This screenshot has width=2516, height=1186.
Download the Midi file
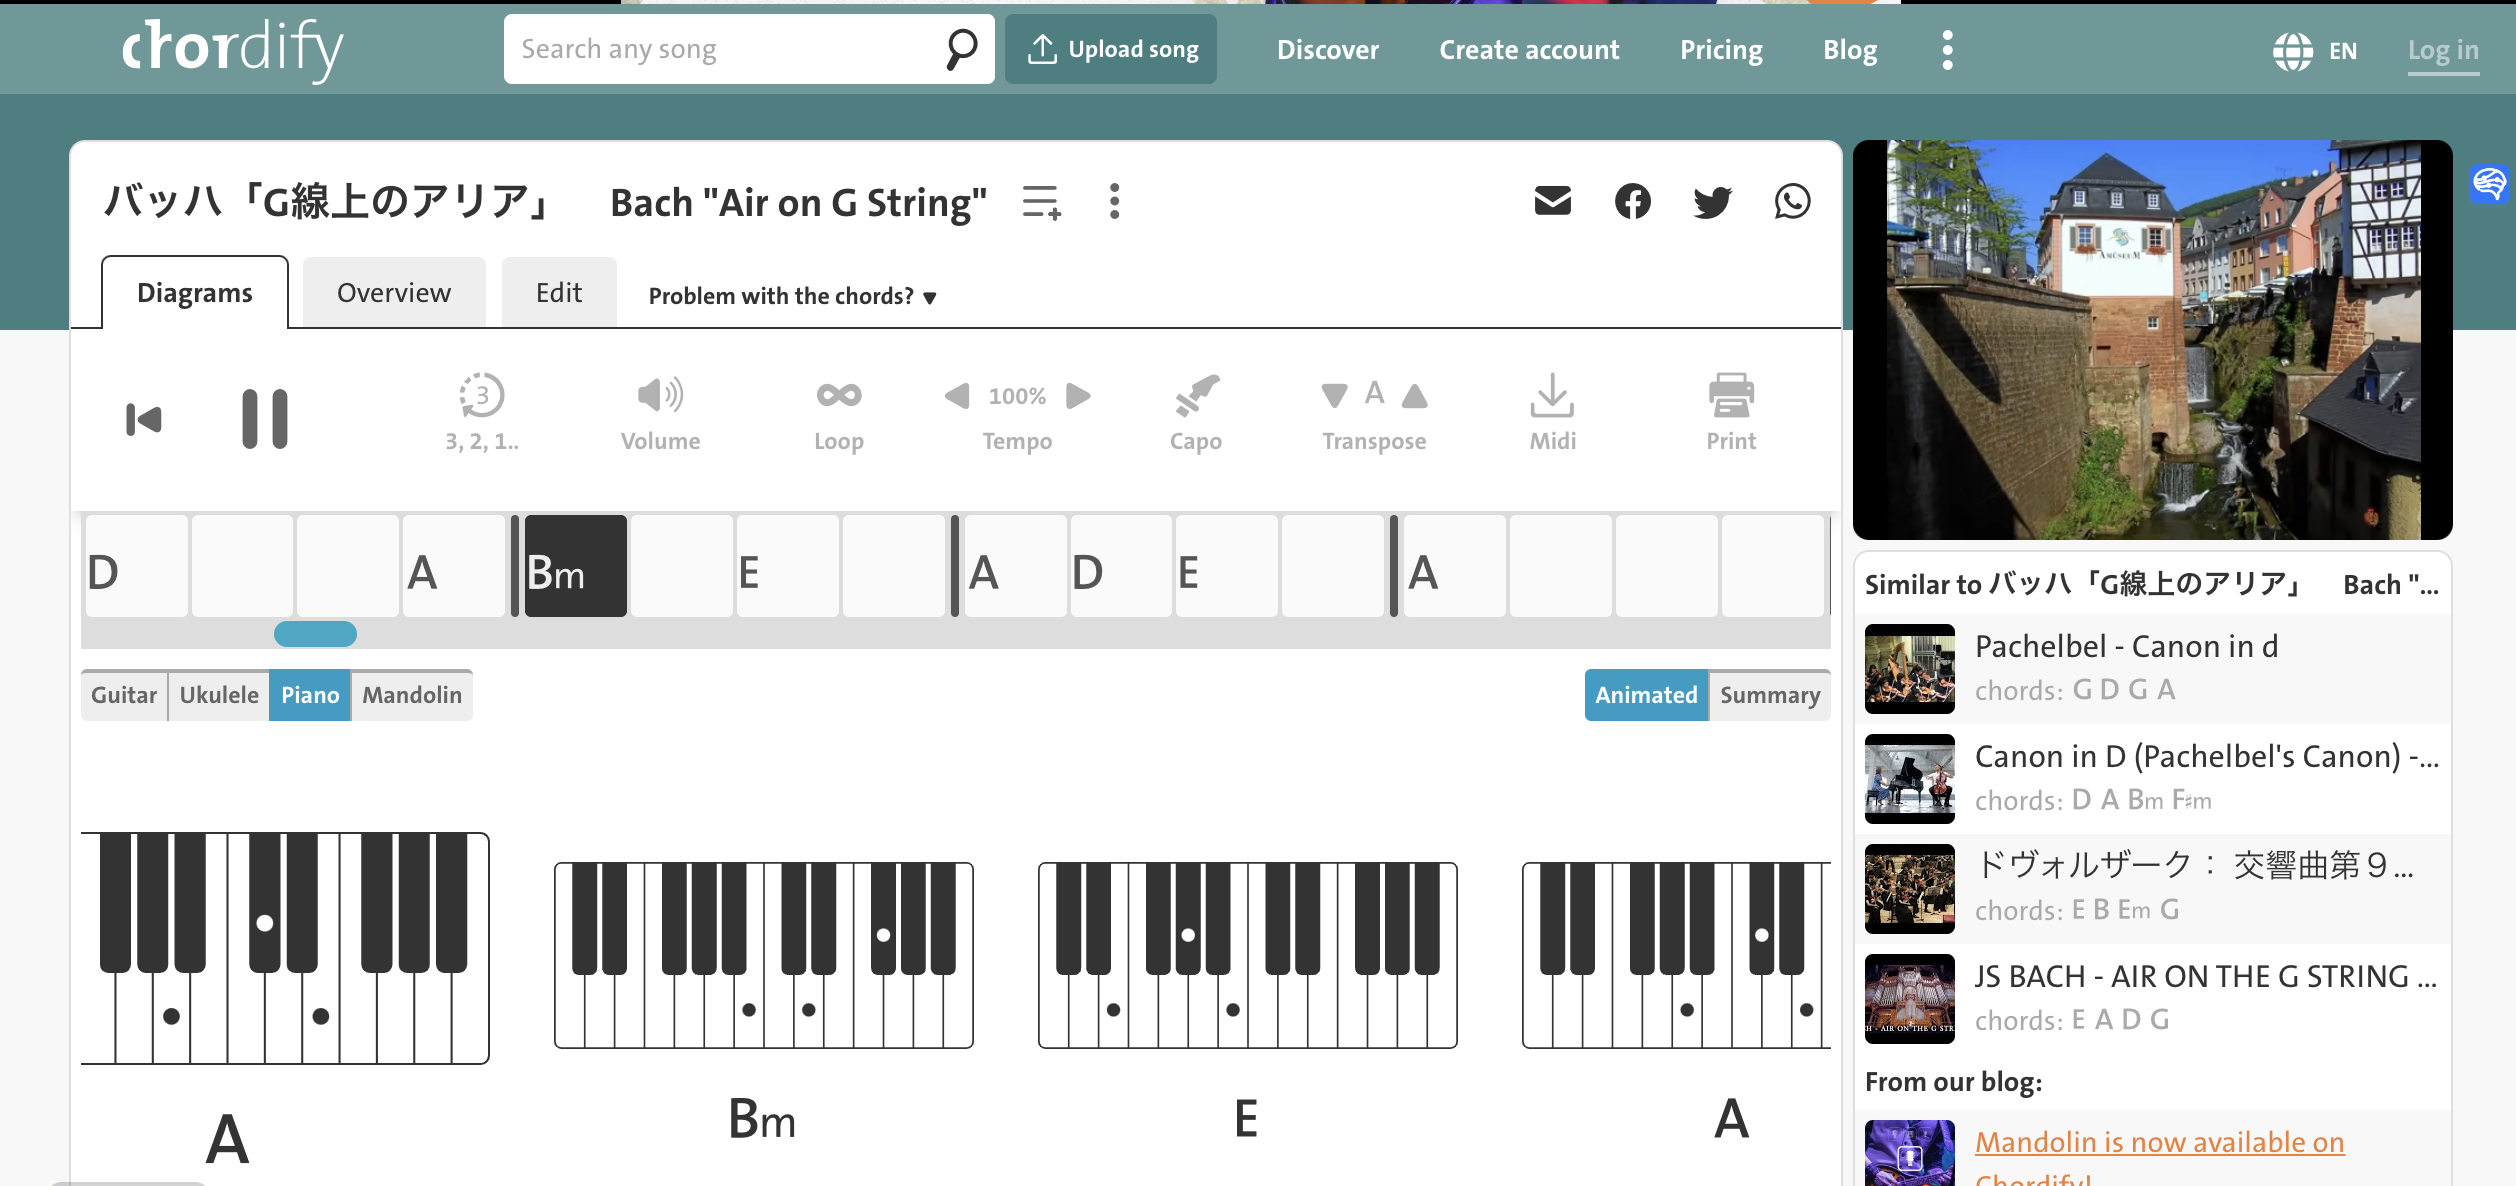[x=1552, y=413]
